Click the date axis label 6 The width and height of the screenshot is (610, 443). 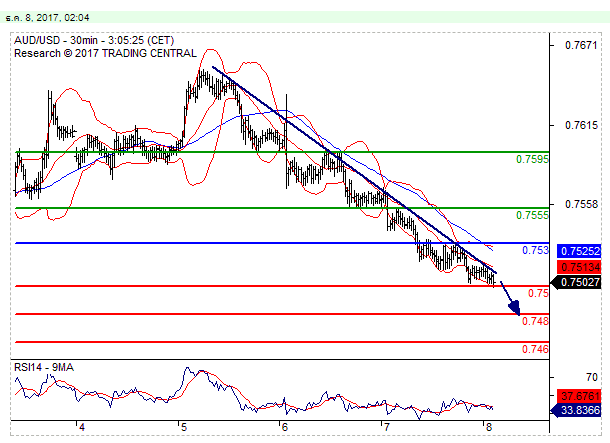tap(285, 427)
